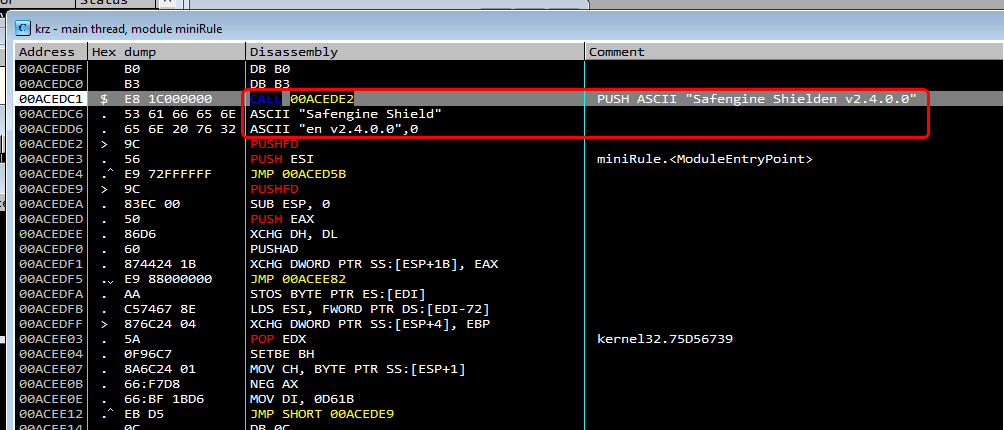Viewport: 1004px width, 430px height.
Task: Click hex bytes E9 72FFFFFF
Action: tap(168, 174)
